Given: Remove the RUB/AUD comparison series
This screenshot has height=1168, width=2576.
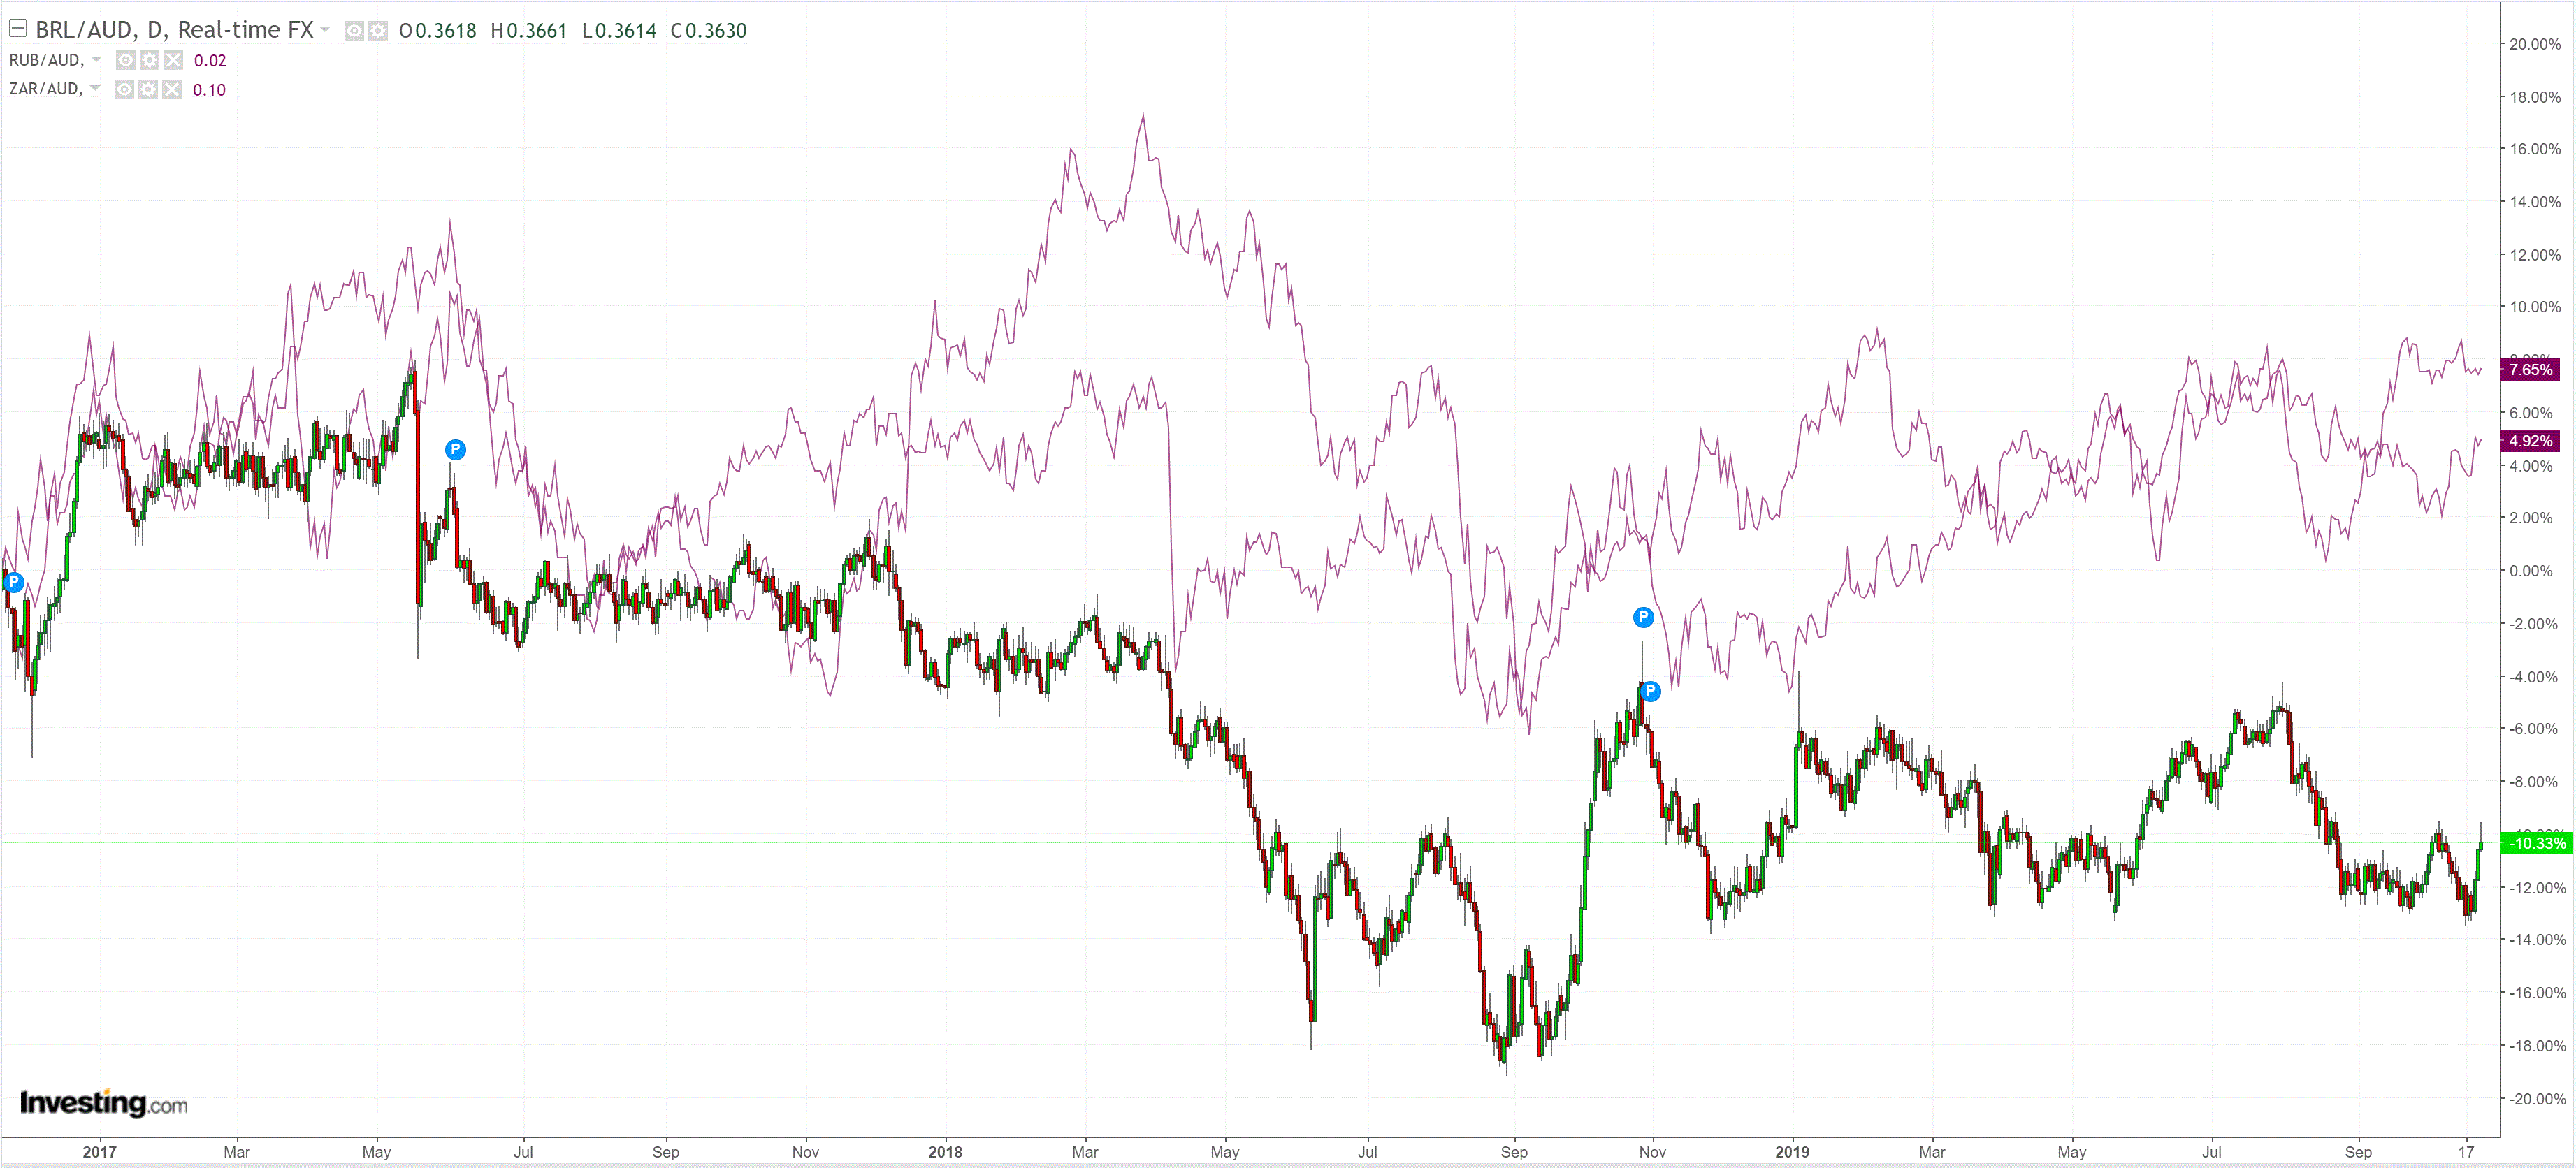Looking at the screenshot, I should pyautogui.click(x=173, y=60).
